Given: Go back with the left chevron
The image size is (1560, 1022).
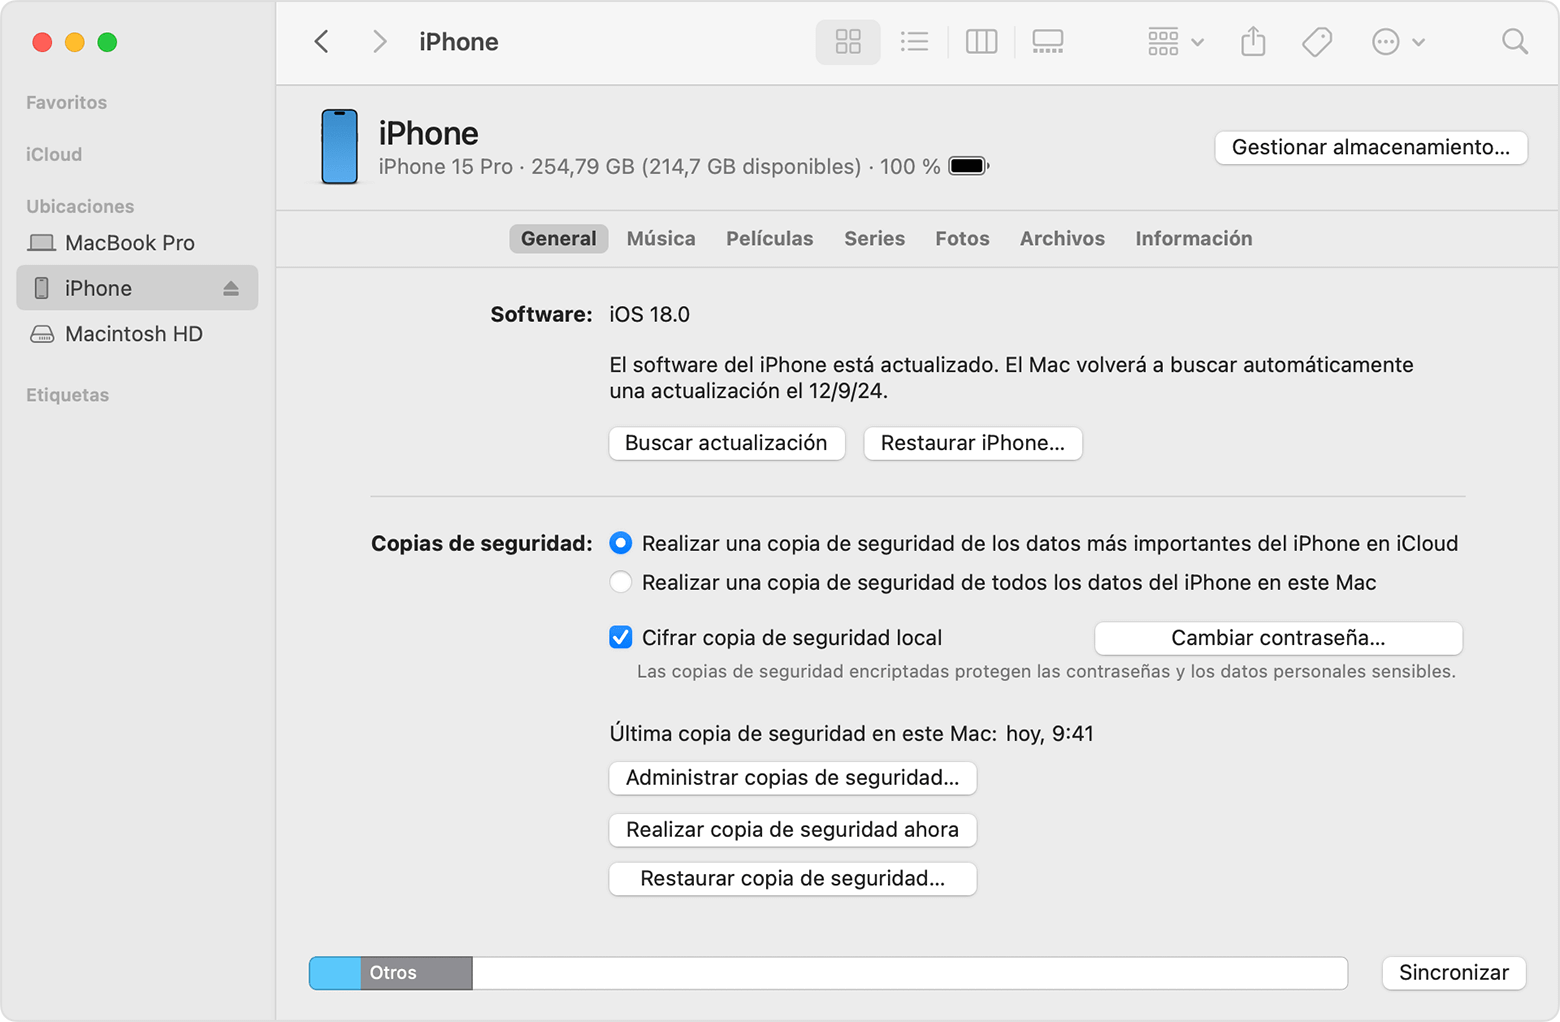Looking at the screenshot, I should 322,42.
